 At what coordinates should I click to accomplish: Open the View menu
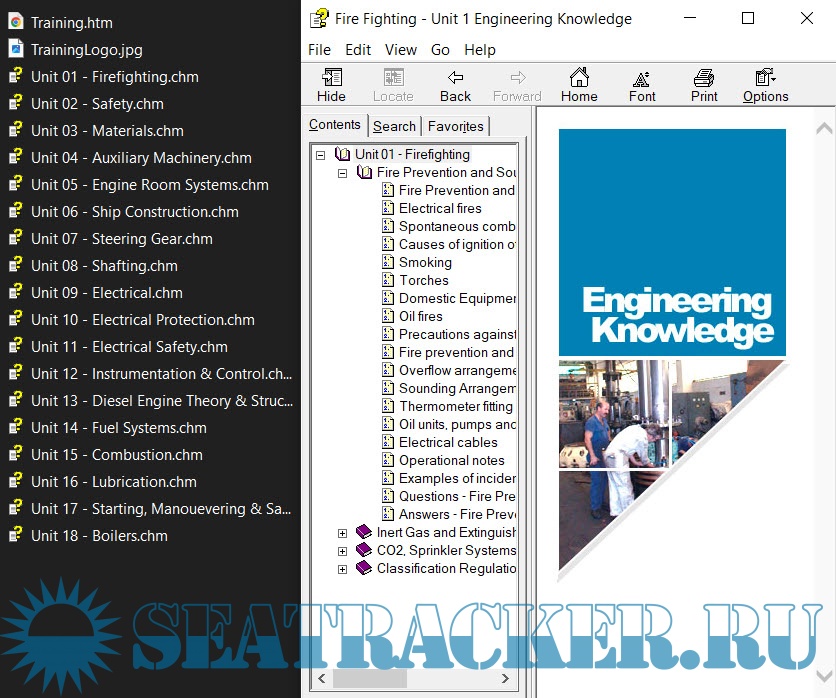click(x=399, y=49)
